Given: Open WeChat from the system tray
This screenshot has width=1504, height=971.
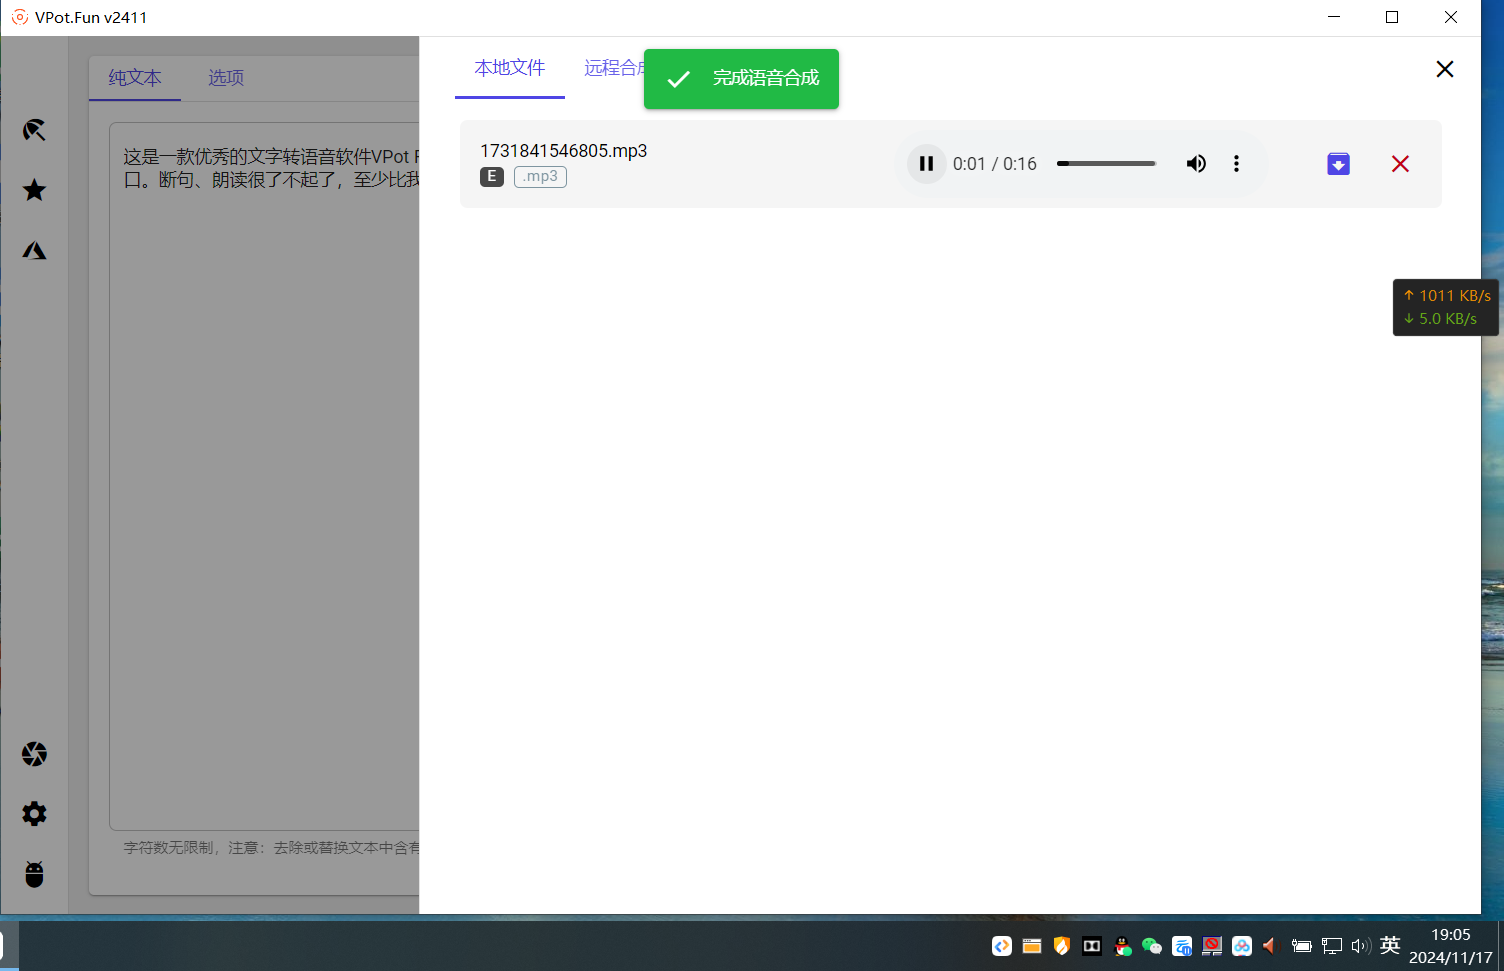Looking at the screenshot, I should [x=1151, y=946].
